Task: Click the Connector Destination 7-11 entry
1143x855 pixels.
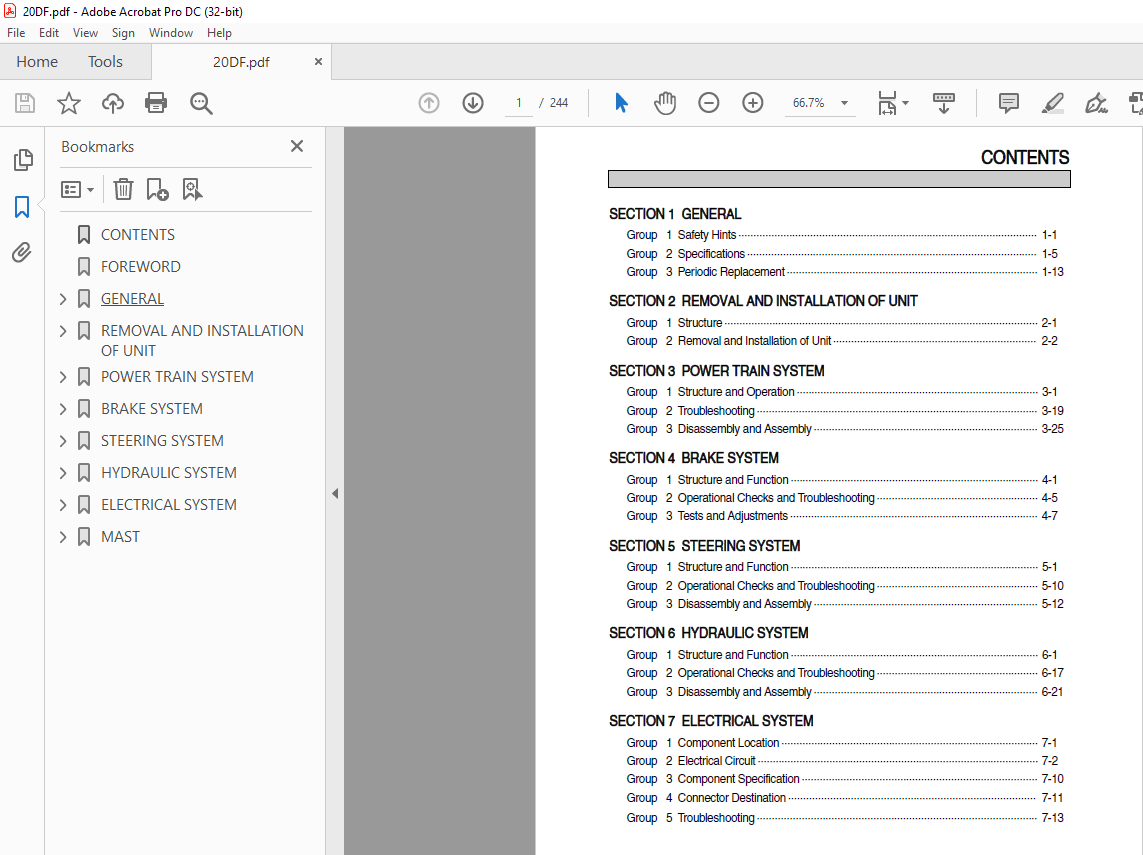Action: tap(845, 797)
